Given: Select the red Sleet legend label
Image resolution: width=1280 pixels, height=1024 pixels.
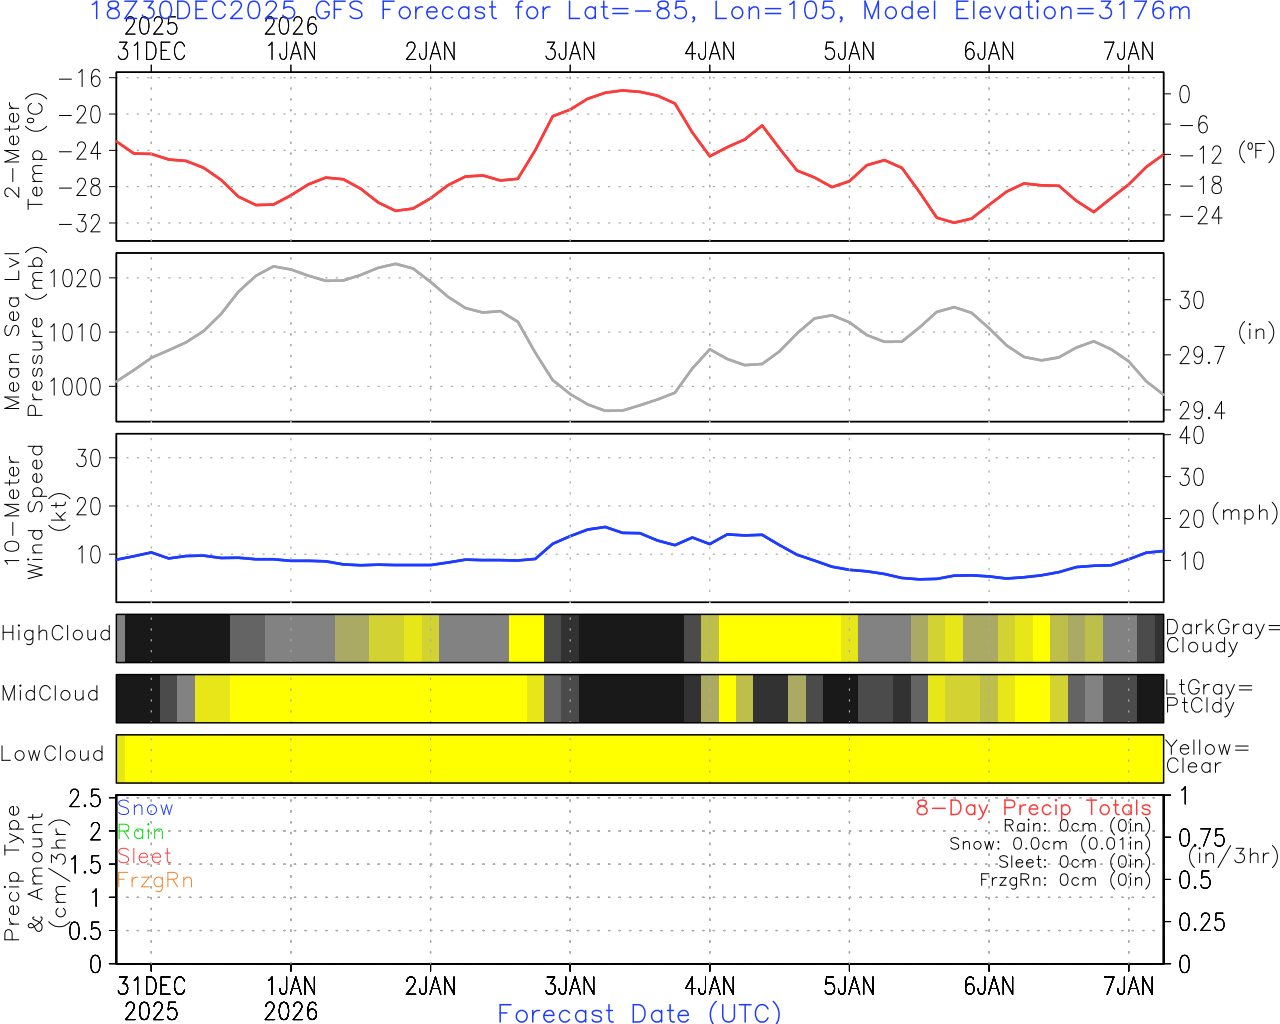Looking at the screenshot, I should point(144,856).
